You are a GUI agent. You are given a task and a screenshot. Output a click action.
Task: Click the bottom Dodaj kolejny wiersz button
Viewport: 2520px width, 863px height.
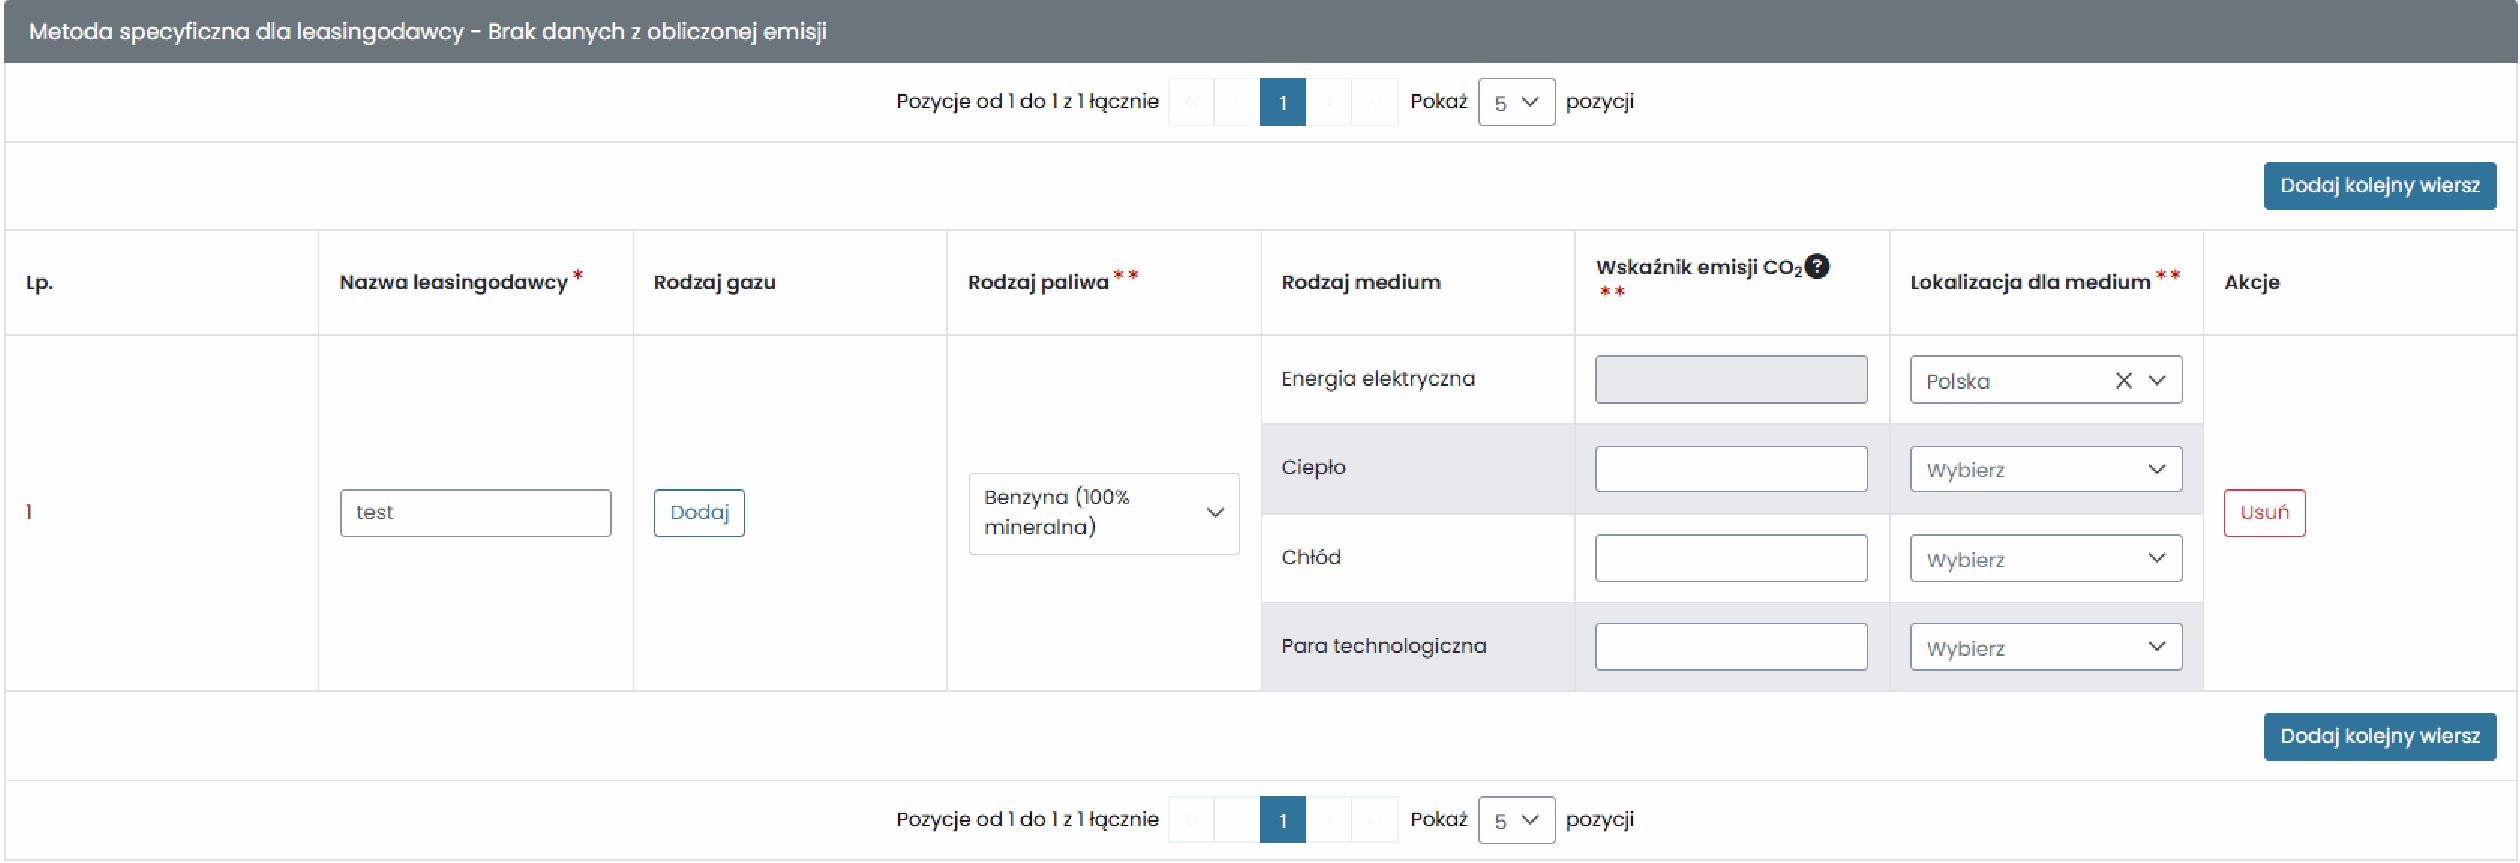(x=2380, y=737)
